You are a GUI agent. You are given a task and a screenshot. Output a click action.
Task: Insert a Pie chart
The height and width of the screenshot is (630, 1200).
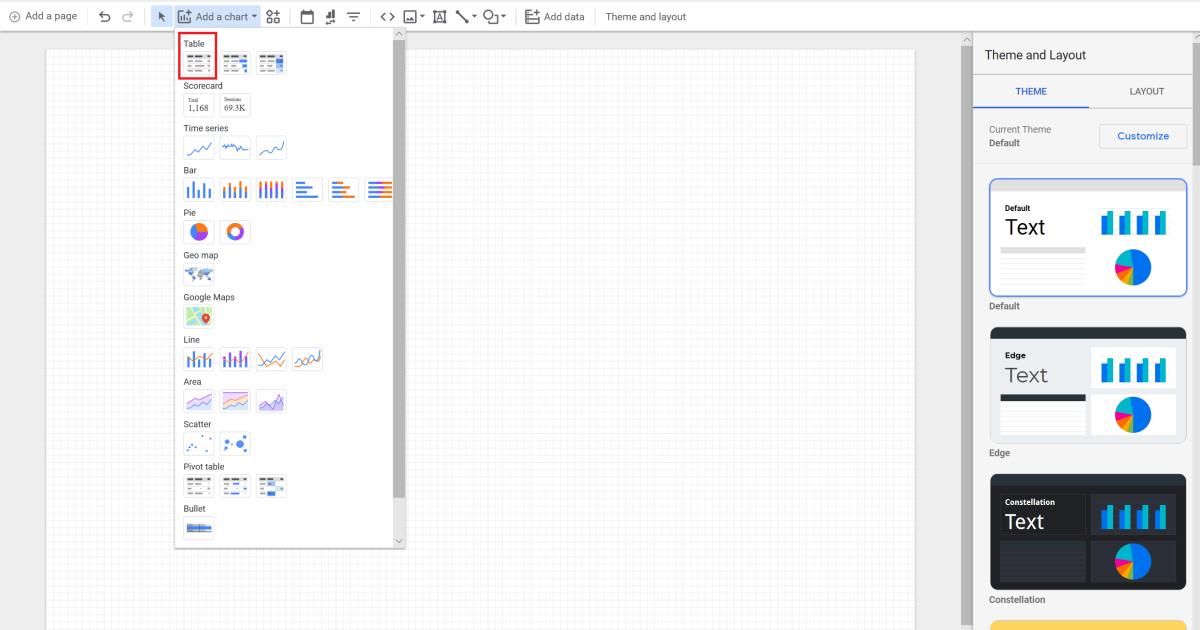[x=197, y=231]
